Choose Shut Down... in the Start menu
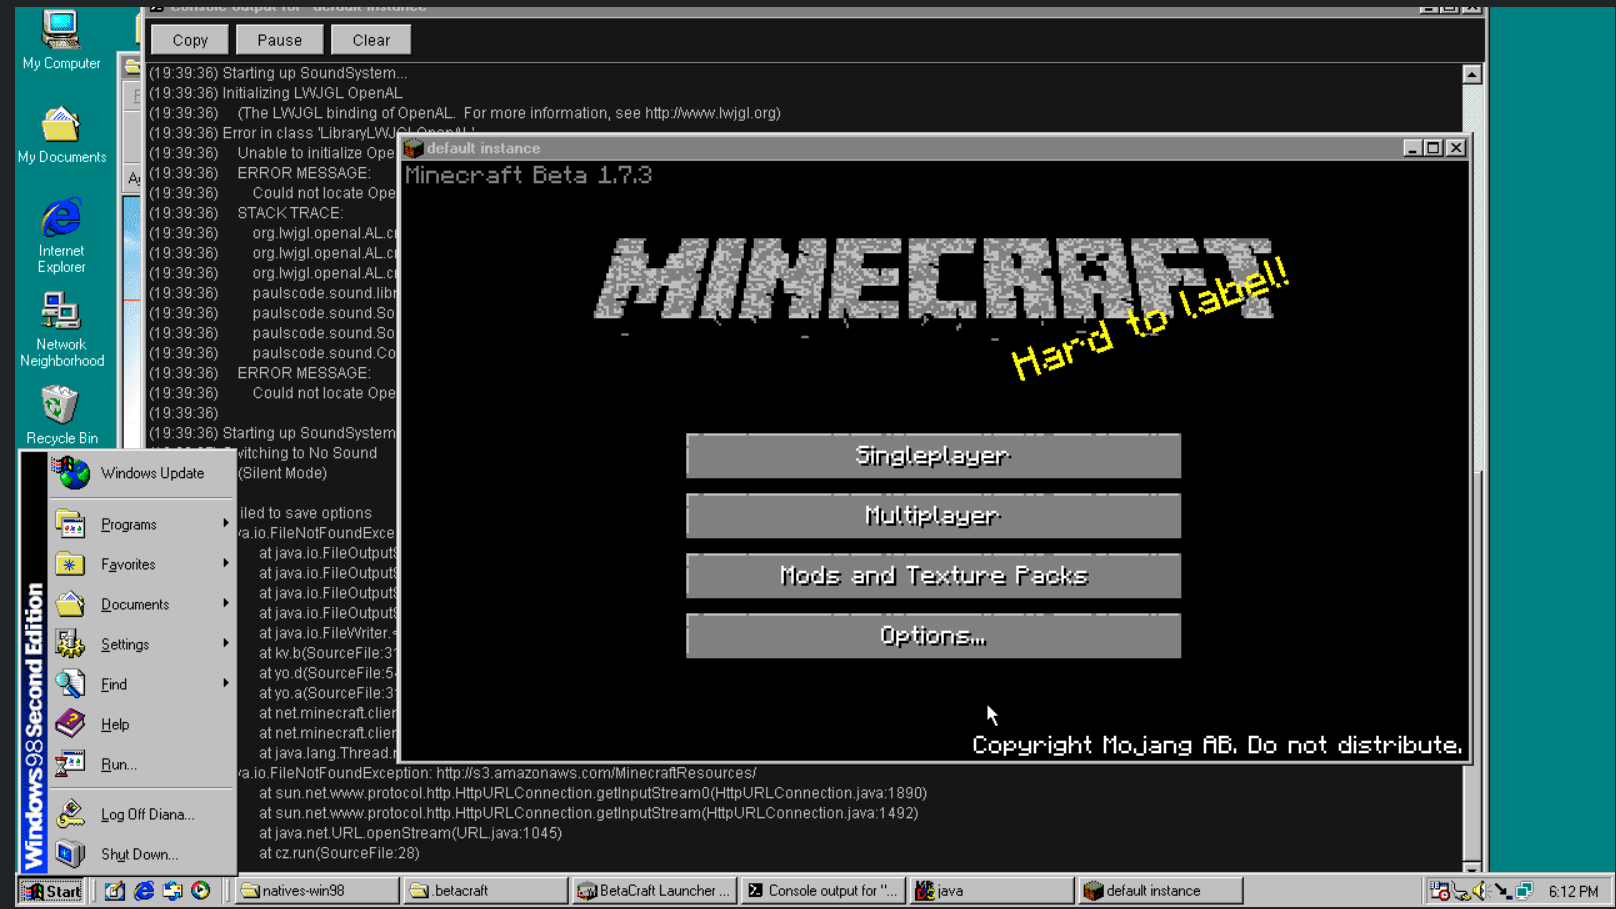The image size is (1616, 909). click(x=139, y=854)
